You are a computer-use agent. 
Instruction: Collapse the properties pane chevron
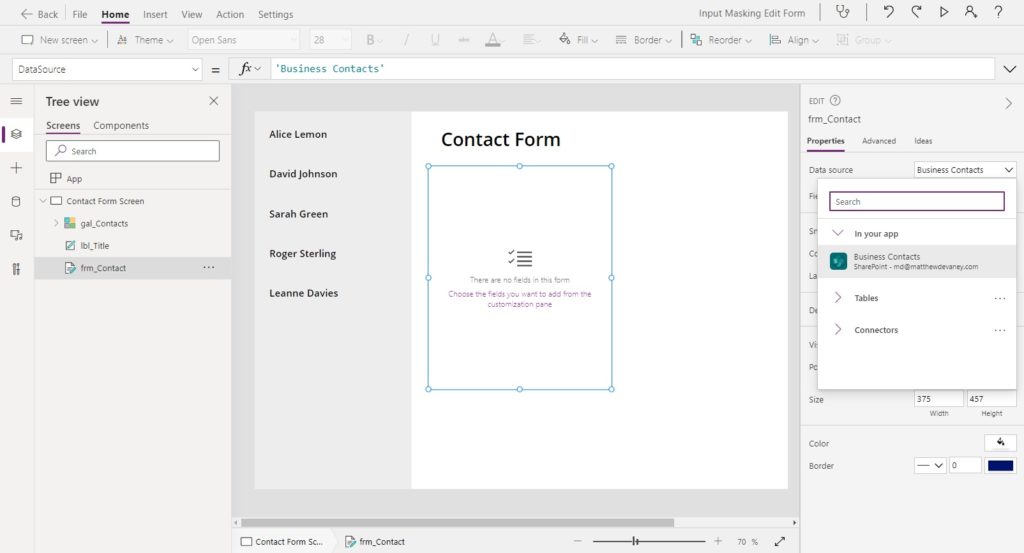[1008, 103]
